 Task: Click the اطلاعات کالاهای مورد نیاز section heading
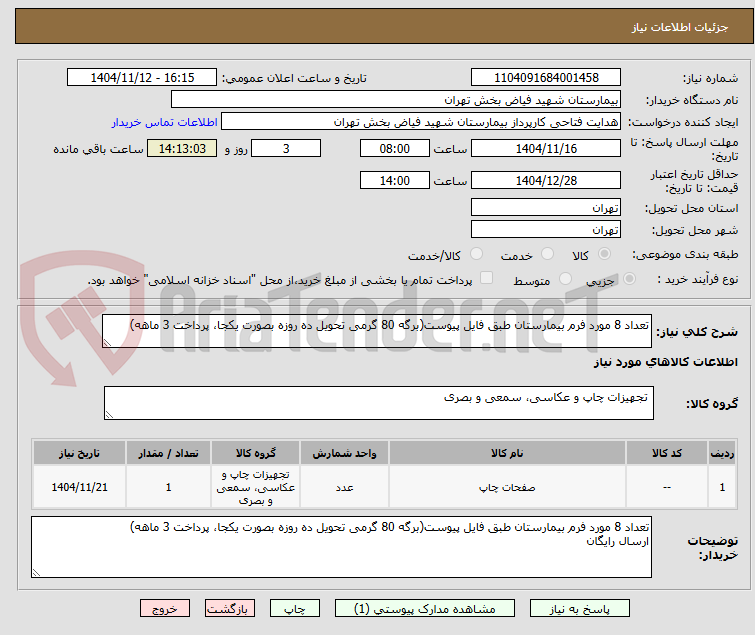665,362
